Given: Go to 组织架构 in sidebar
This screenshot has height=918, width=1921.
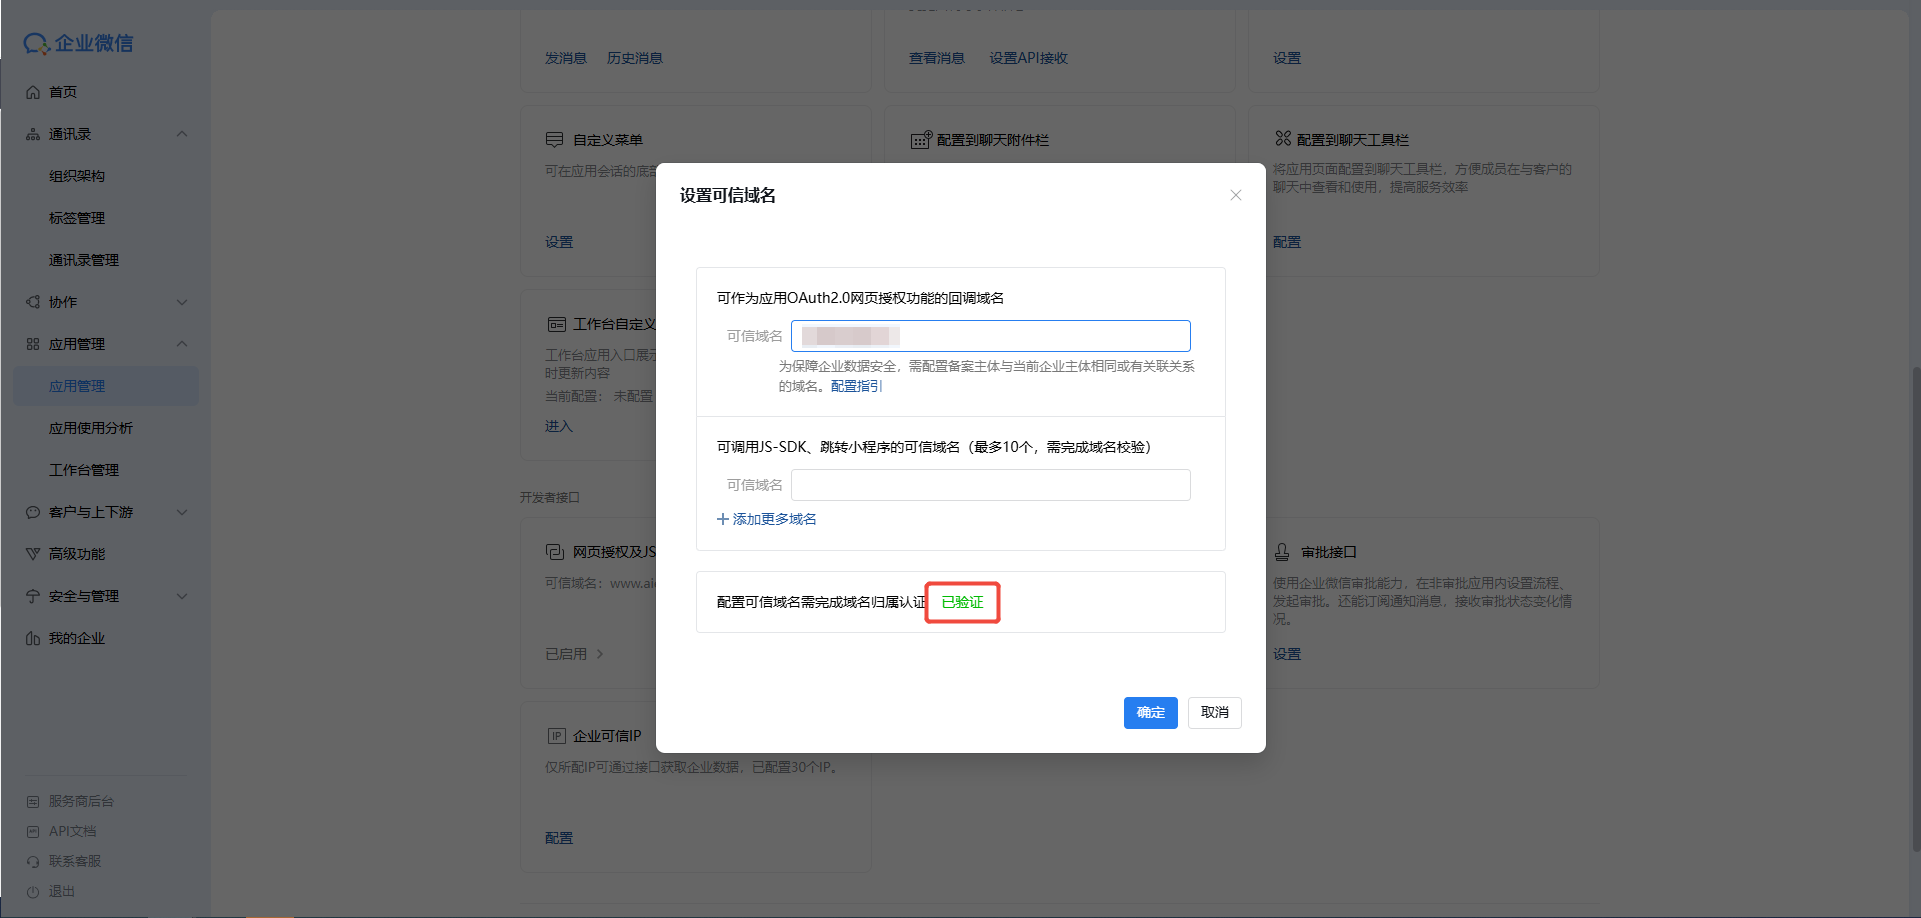Looking at the screenshot, I should click(77, 176).
